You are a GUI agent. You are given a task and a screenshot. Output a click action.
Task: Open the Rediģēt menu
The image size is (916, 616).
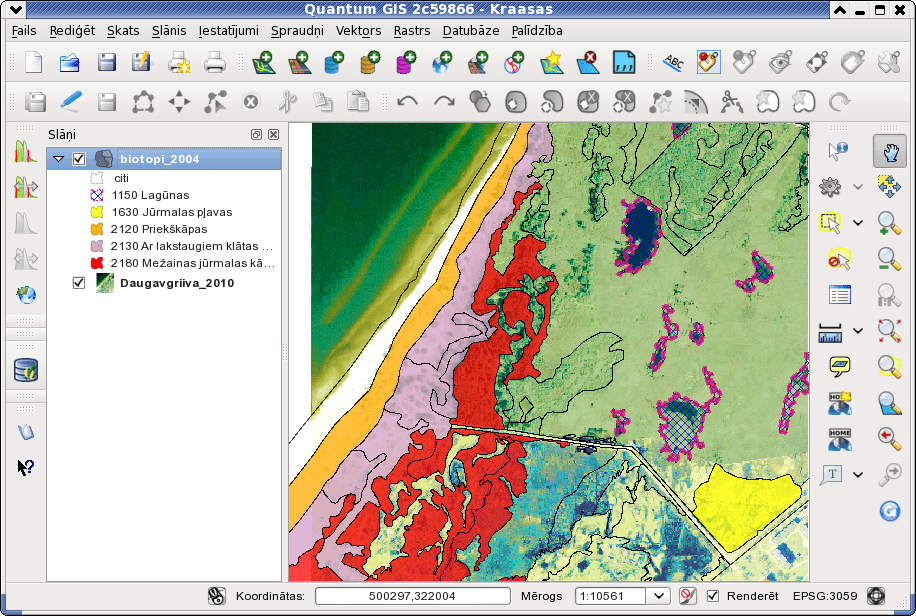[72, 30]
